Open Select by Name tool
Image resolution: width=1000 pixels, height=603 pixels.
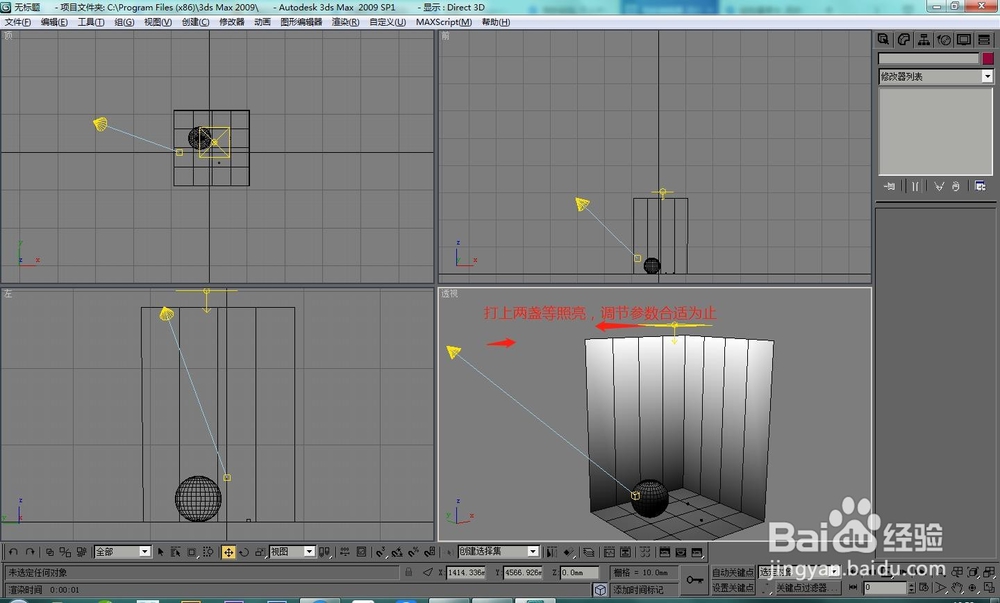(175, 552)
